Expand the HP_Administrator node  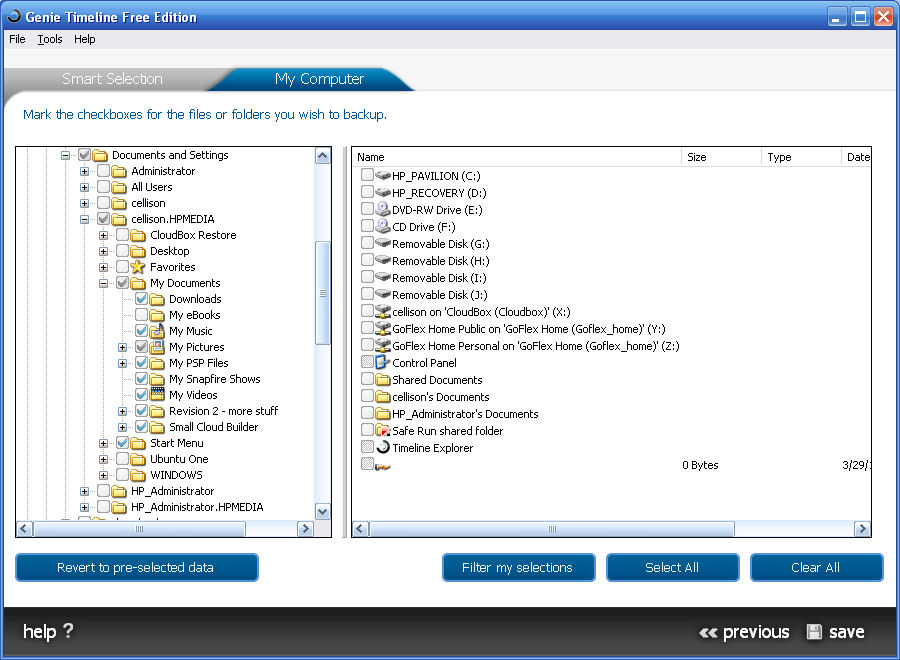(x=84, y=491)
